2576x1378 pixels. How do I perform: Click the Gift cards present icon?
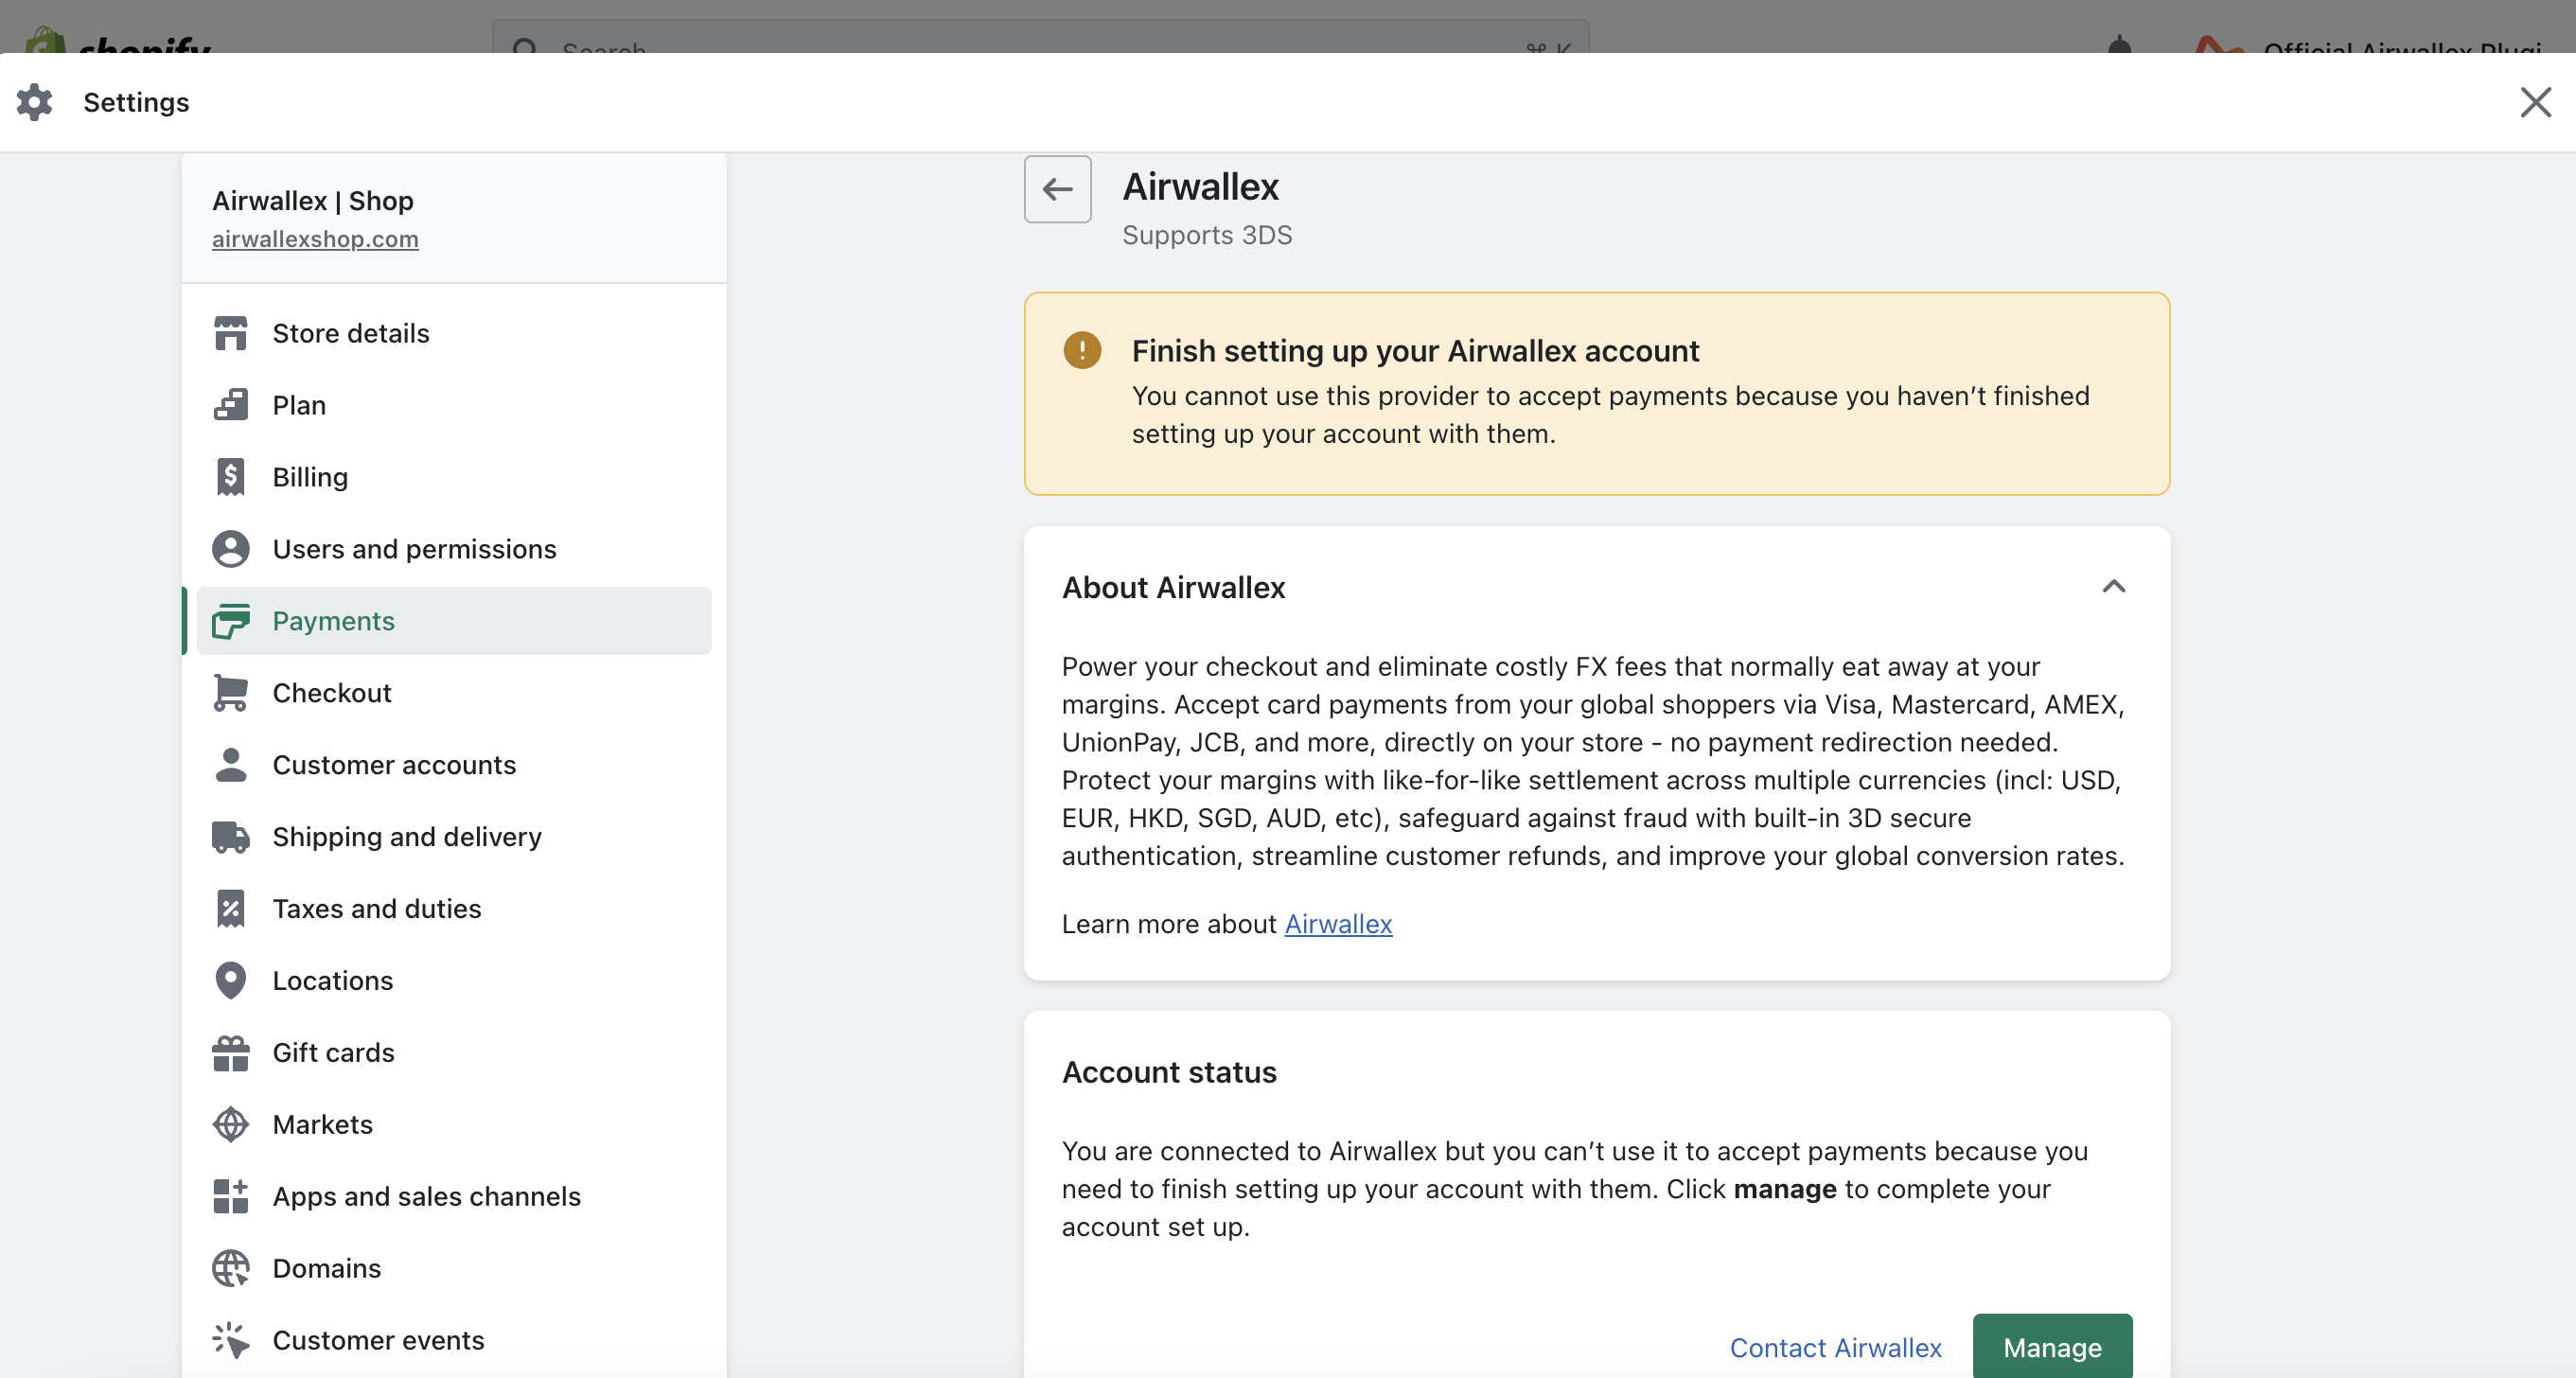[230, 1053]
